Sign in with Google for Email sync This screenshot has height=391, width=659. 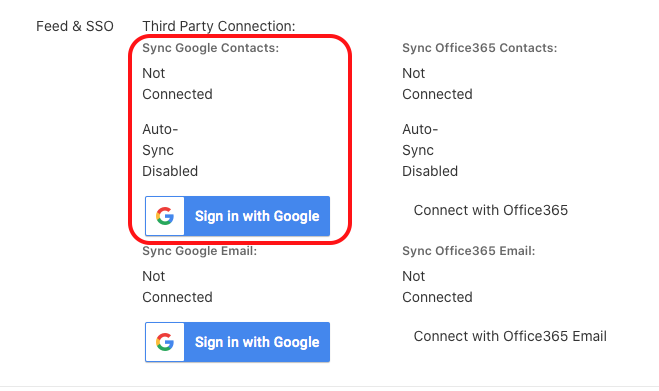coord(237,342)
